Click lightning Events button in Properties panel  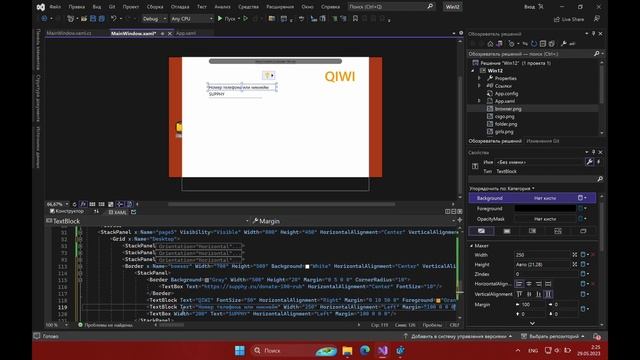point(598,162)
